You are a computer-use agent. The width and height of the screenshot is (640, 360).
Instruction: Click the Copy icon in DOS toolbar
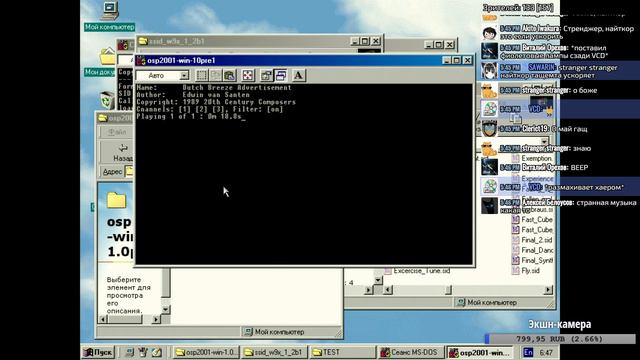[x=216, y=76]
